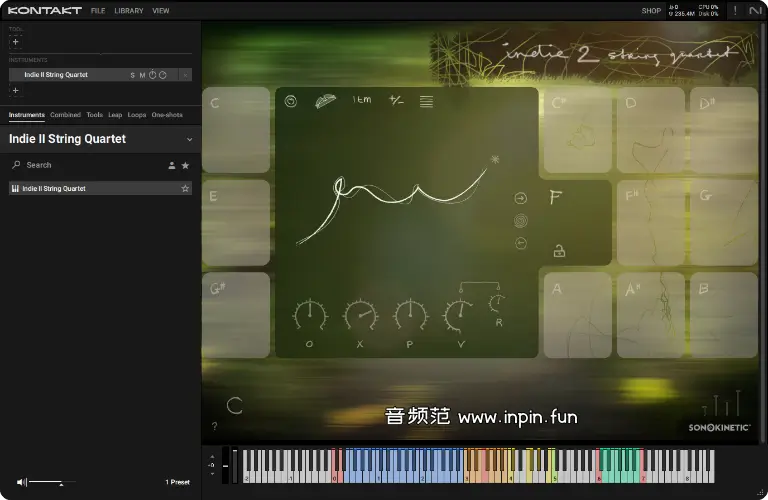768x500 pixels.
Task: Add an instrument with the plus under INSTRUMENTS
Action: click(16, 90)
